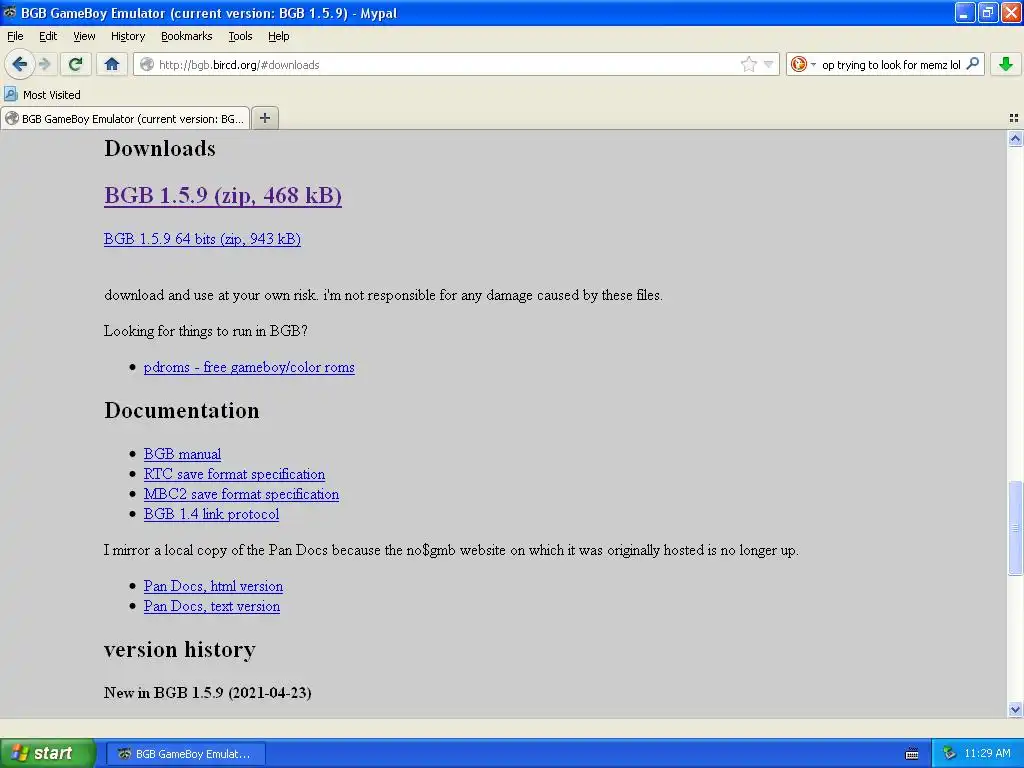Open the Edit menu
Image resolution: width=1024 pixels, height=768 pixels.
[x=48, y=36]
